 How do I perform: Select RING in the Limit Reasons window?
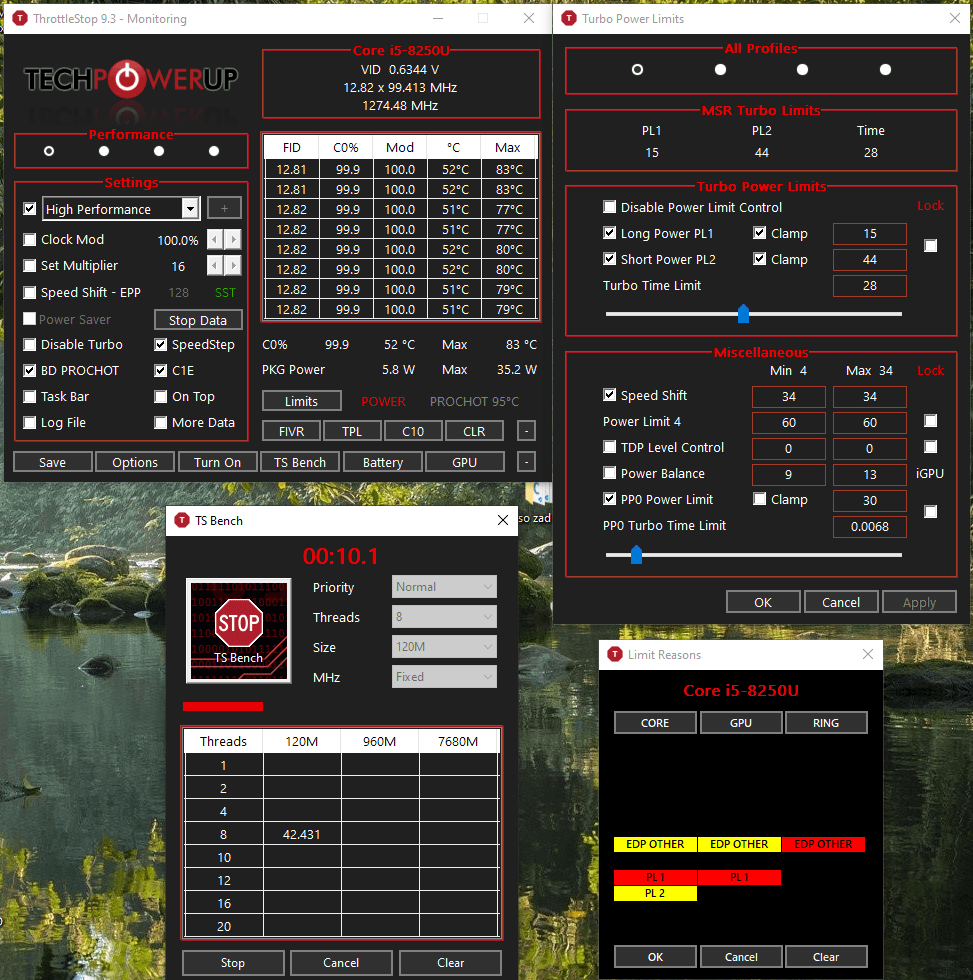tap(826, 722)
